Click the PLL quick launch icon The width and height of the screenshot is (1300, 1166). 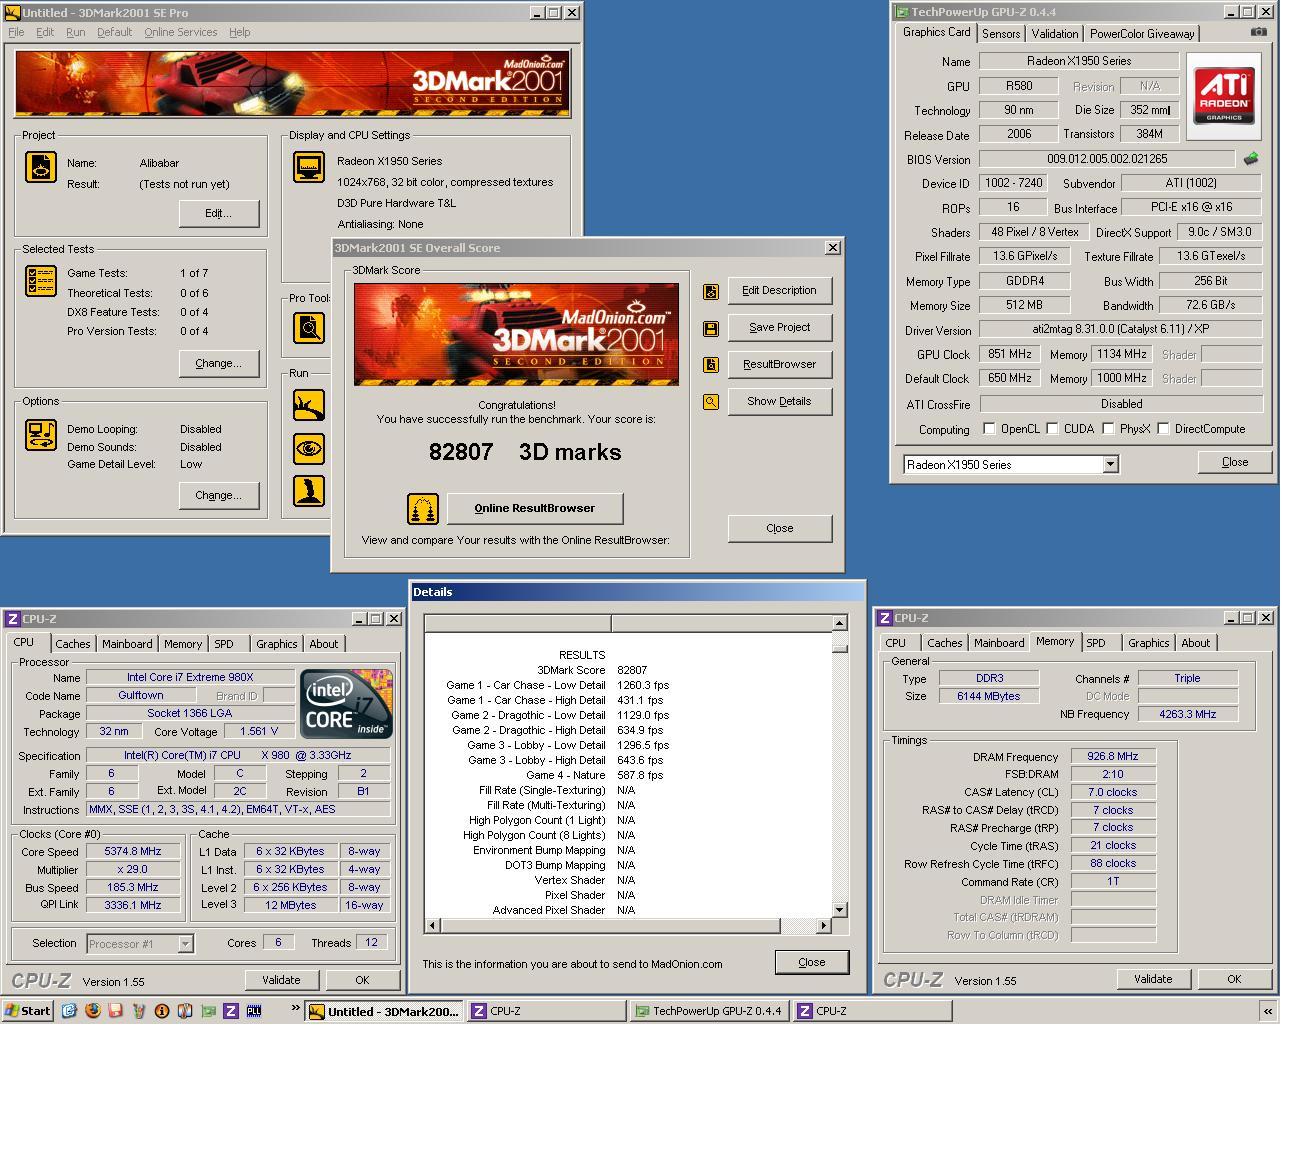click(x=254, y=1011)
